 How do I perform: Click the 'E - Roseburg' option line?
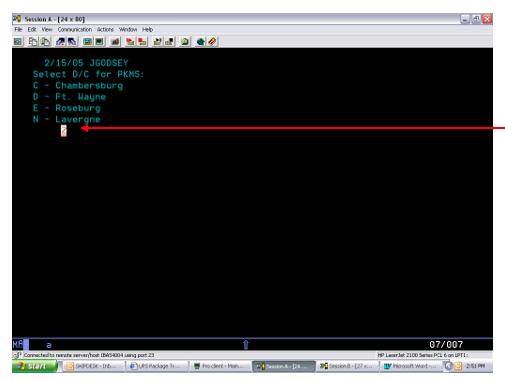[x=66, y=108]
